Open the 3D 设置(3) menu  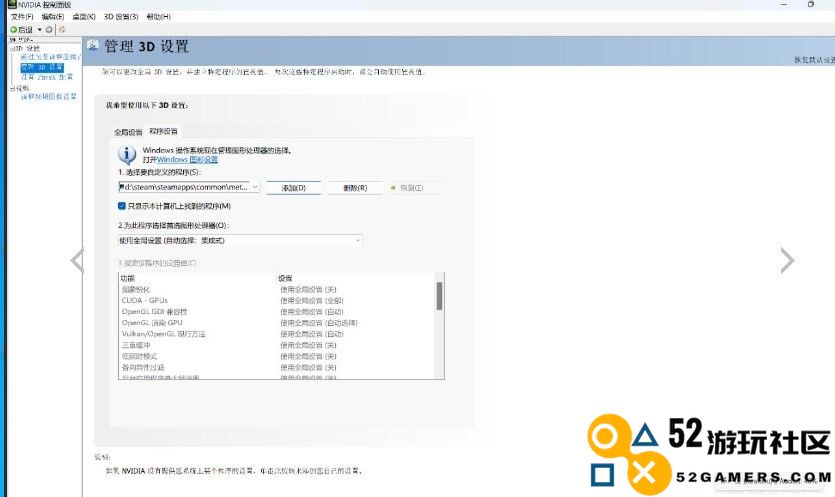point(121,17)
